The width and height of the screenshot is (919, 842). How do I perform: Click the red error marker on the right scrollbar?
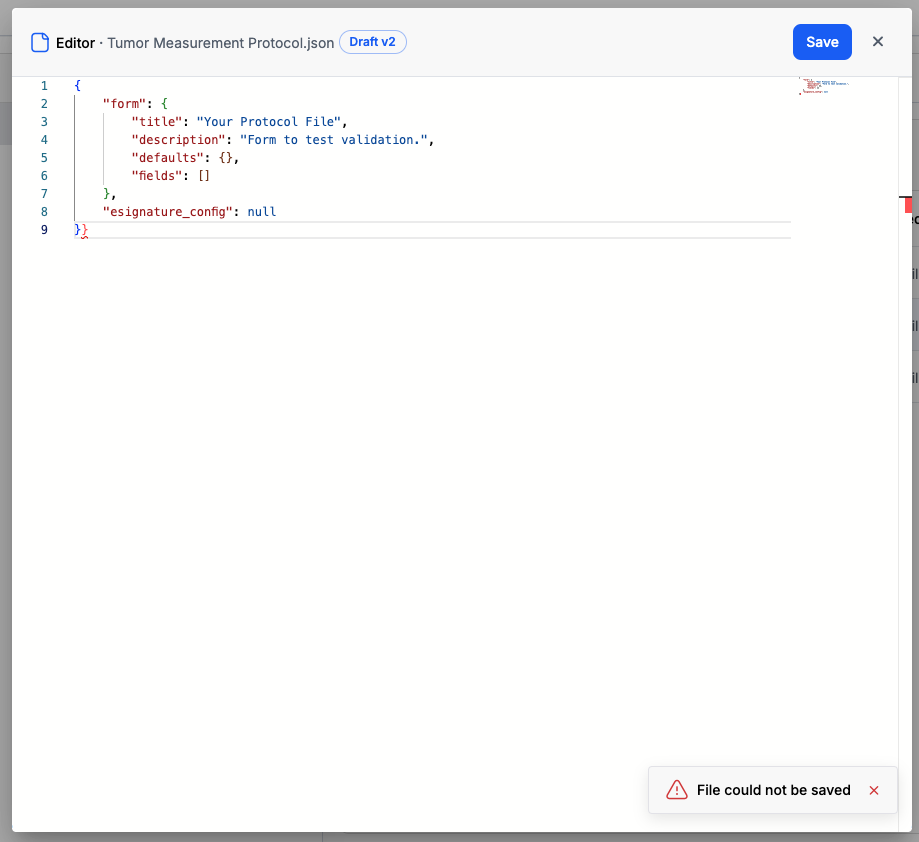click(x=907, y=205)
